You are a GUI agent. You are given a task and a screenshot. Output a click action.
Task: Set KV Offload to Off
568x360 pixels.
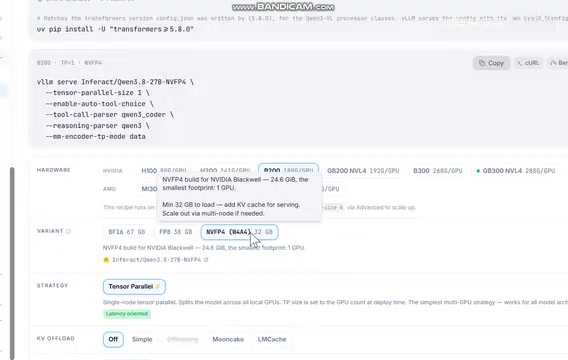point(113,339)
